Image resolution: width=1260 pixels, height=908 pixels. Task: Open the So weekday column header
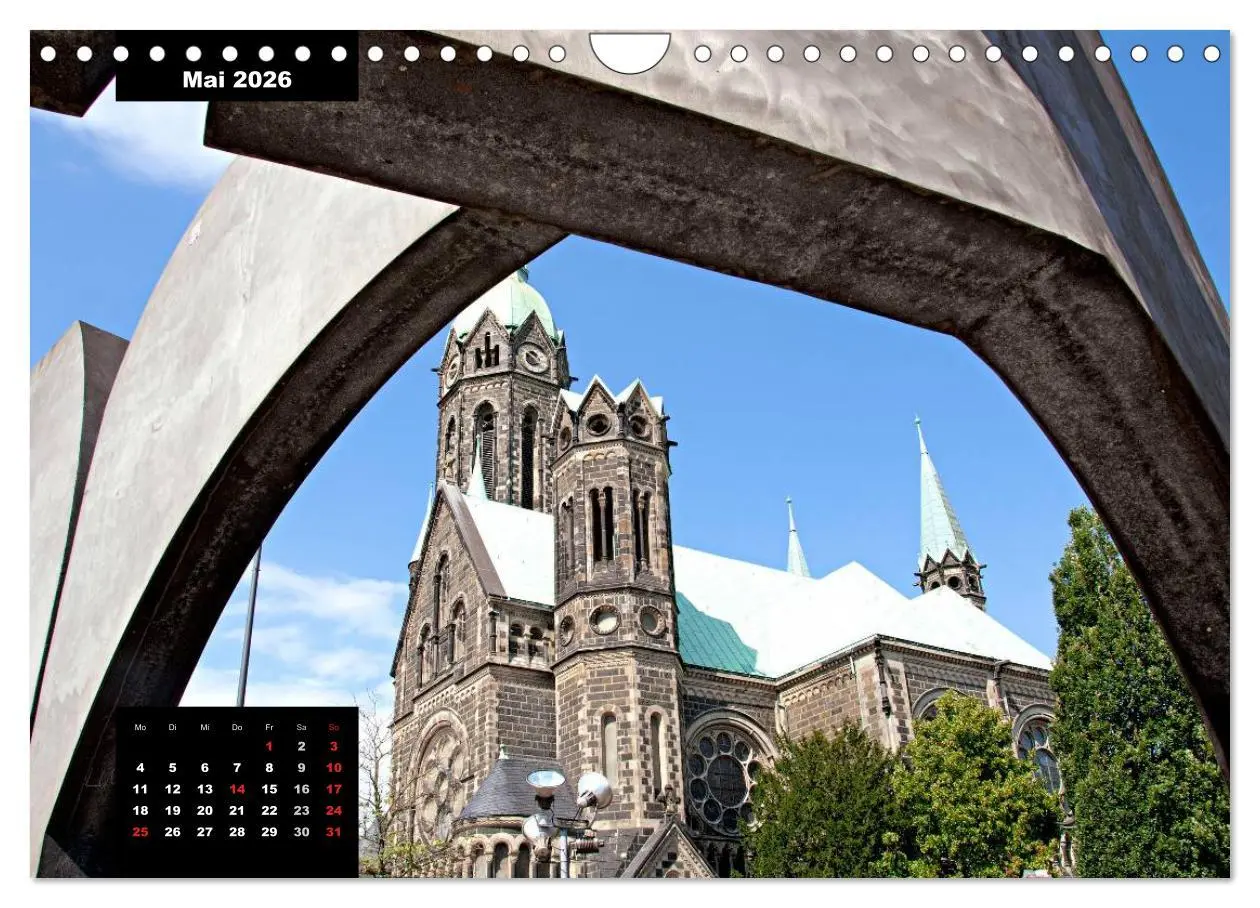coord(334,728)
